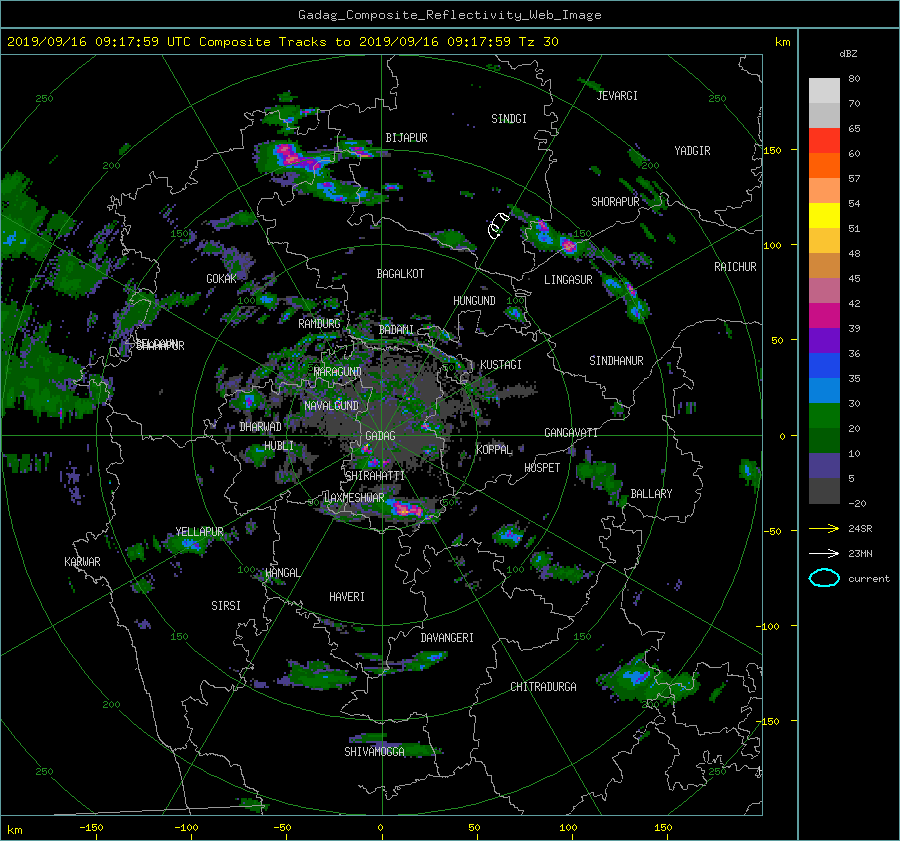Click the SINDGI city label
The image size is (900, 841).
pos(509,119)
